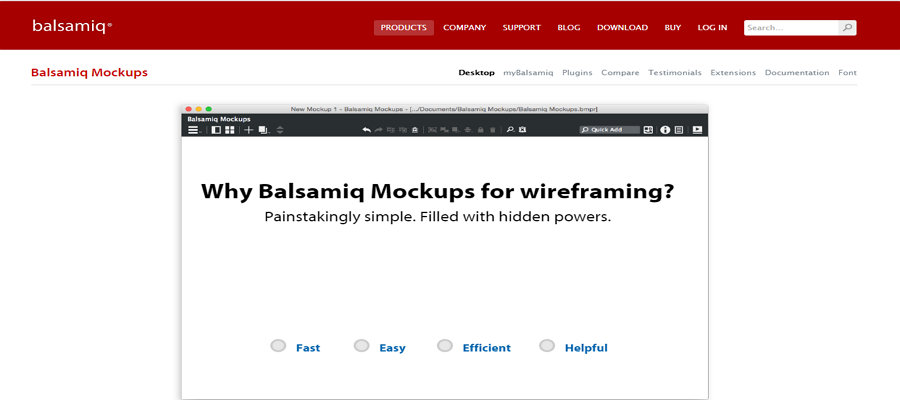Open the PRODUCTS menu
This screenshot has height=400, width=900.
click(404, 28)
